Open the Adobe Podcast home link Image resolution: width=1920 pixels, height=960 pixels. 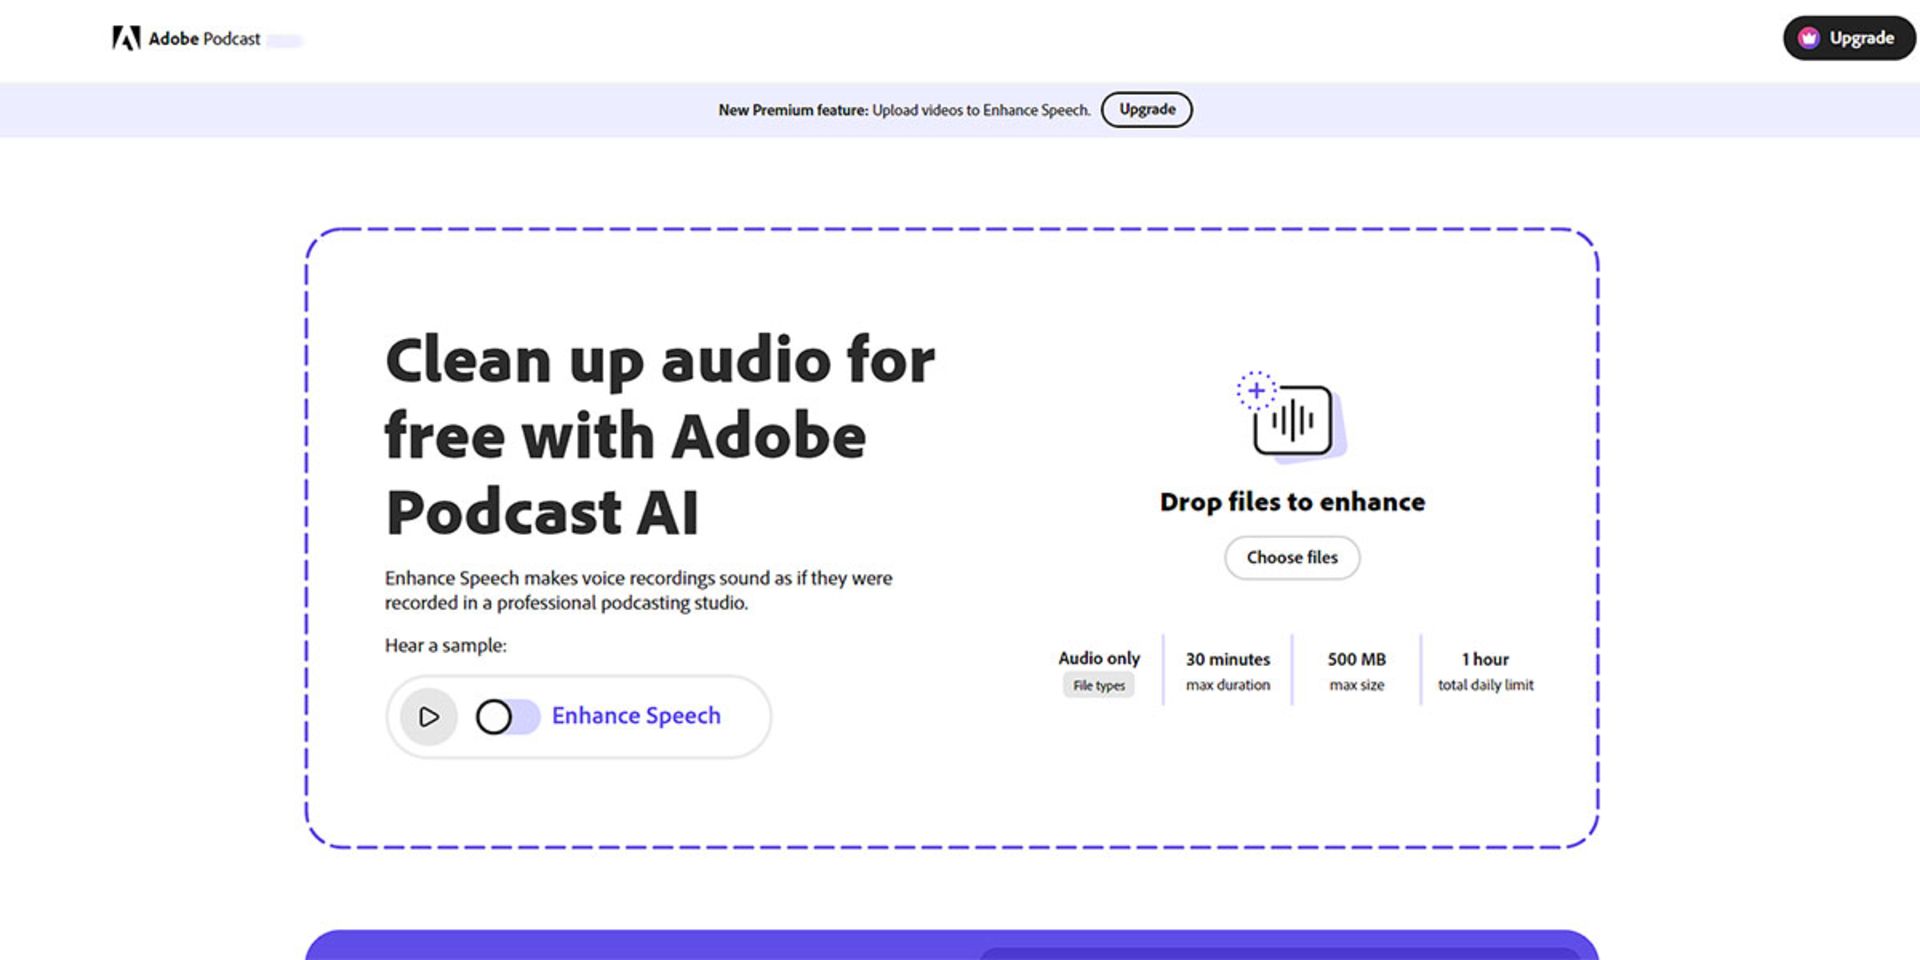point(186,38)
